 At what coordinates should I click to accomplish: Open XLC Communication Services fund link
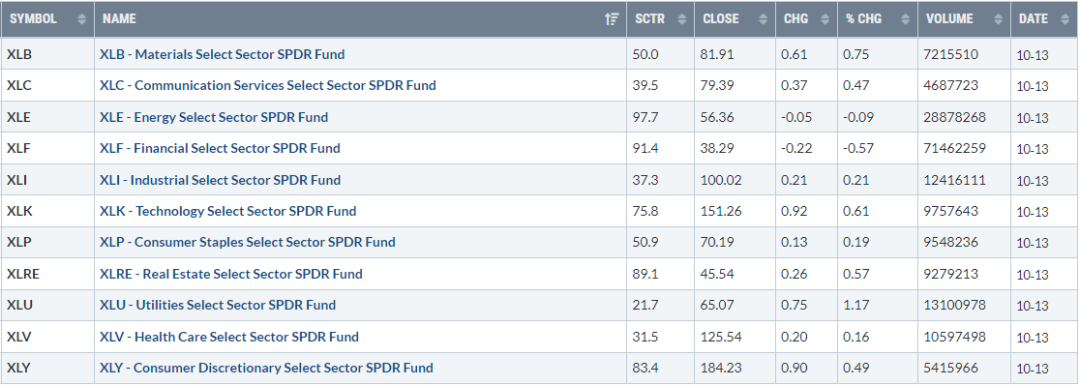(268, 85)
